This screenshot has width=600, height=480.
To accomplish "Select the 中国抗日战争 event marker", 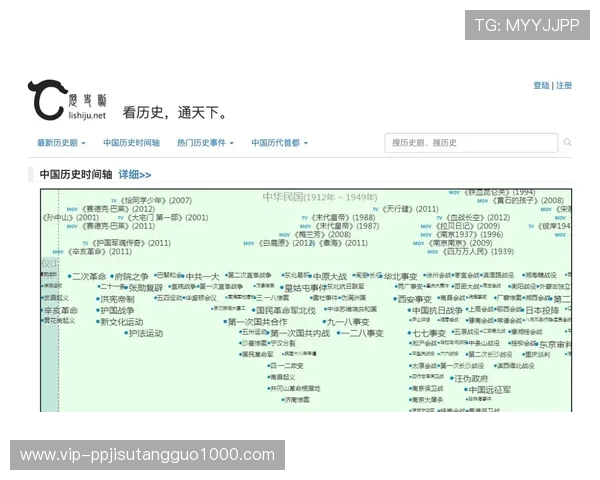I will (x=437, y=310).
